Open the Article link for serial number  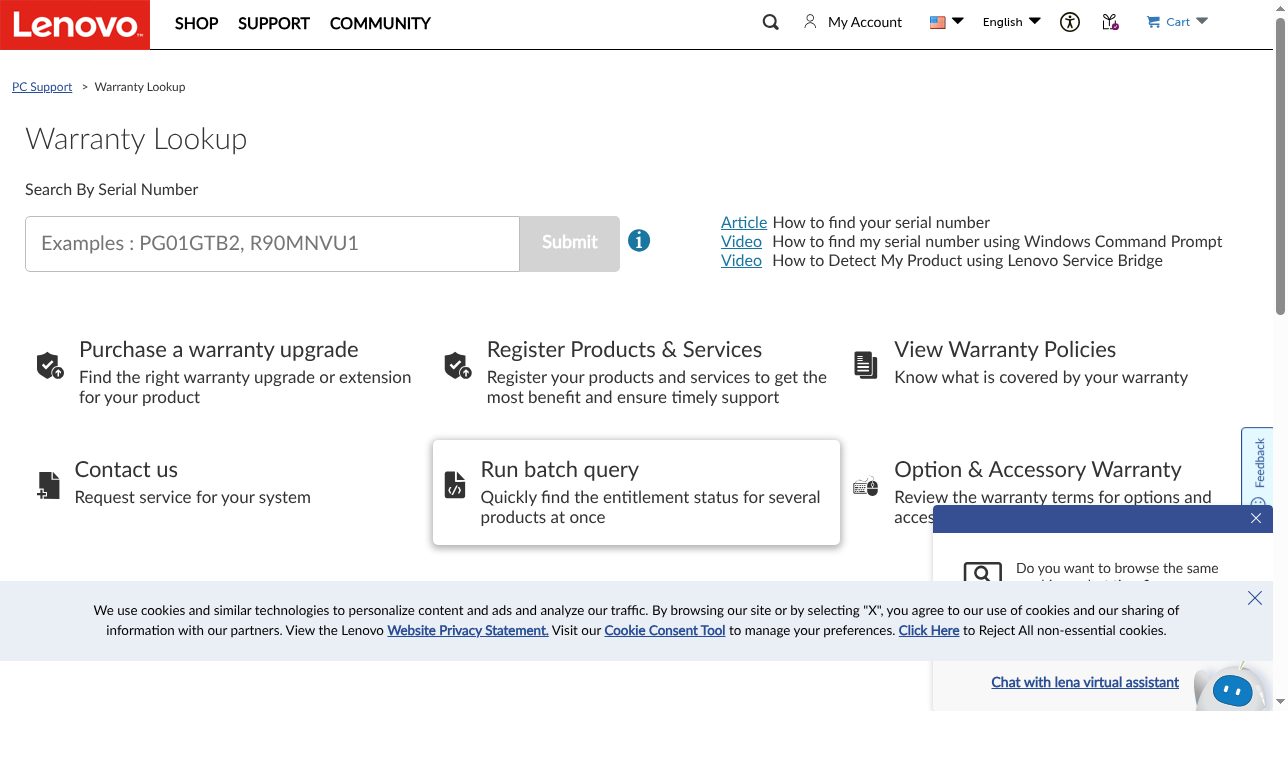coord(744,222)
